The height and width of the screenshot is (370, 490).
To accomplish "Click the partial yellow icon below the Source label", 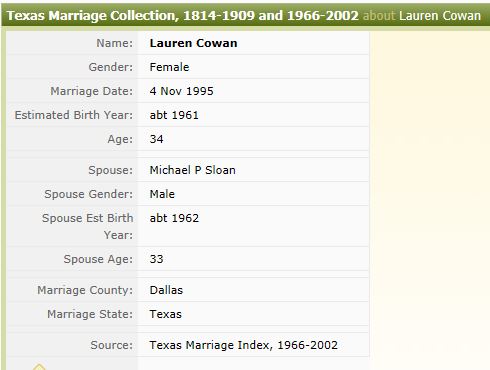I will click(39, 367).
